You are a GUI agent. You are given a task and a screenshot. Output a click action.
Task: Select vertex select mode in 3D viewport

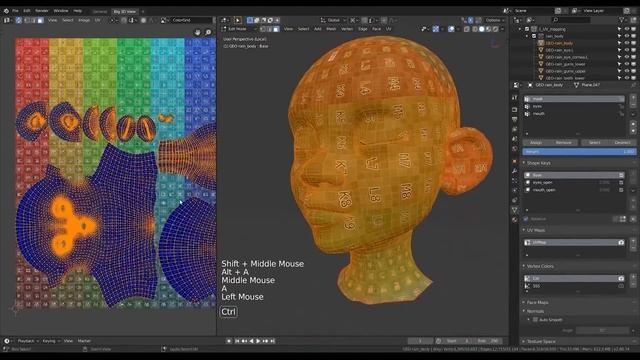pos(263,29)
